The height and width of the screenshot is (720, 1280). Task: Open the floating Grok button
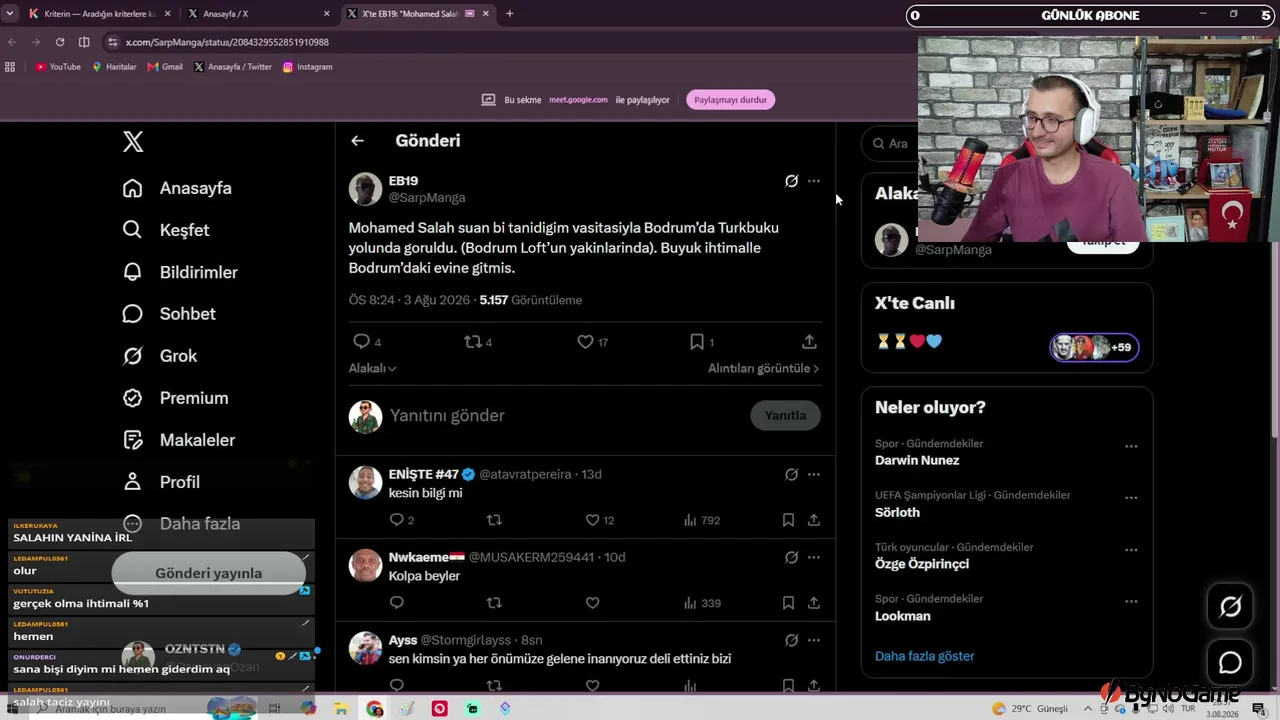[1230, 606]
